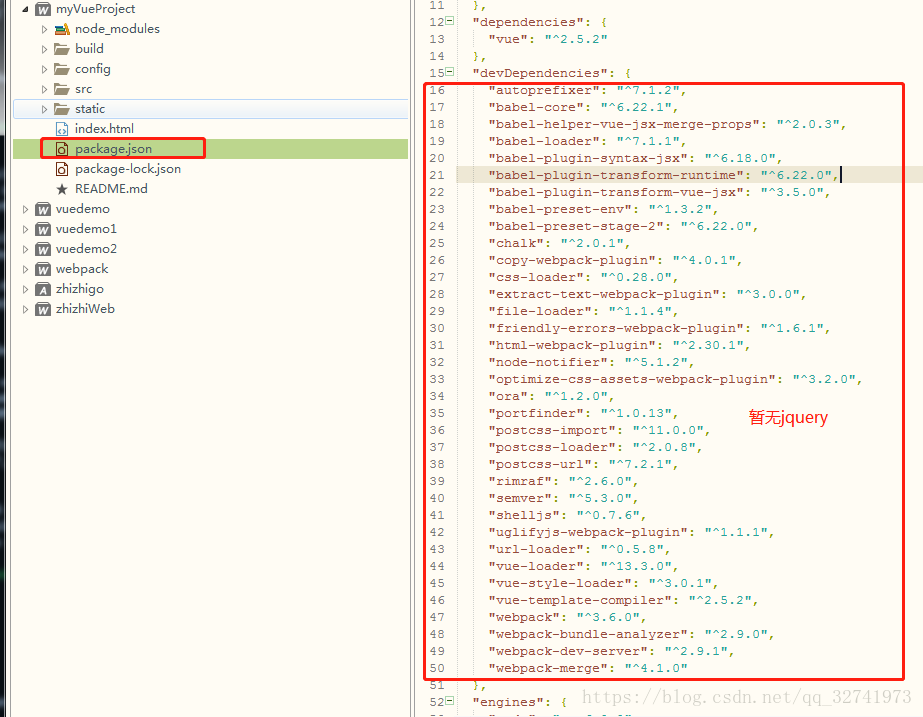Click the config folder icon
Image resolution: width=923 pixels, height=717 pixels.
point(62,69)
